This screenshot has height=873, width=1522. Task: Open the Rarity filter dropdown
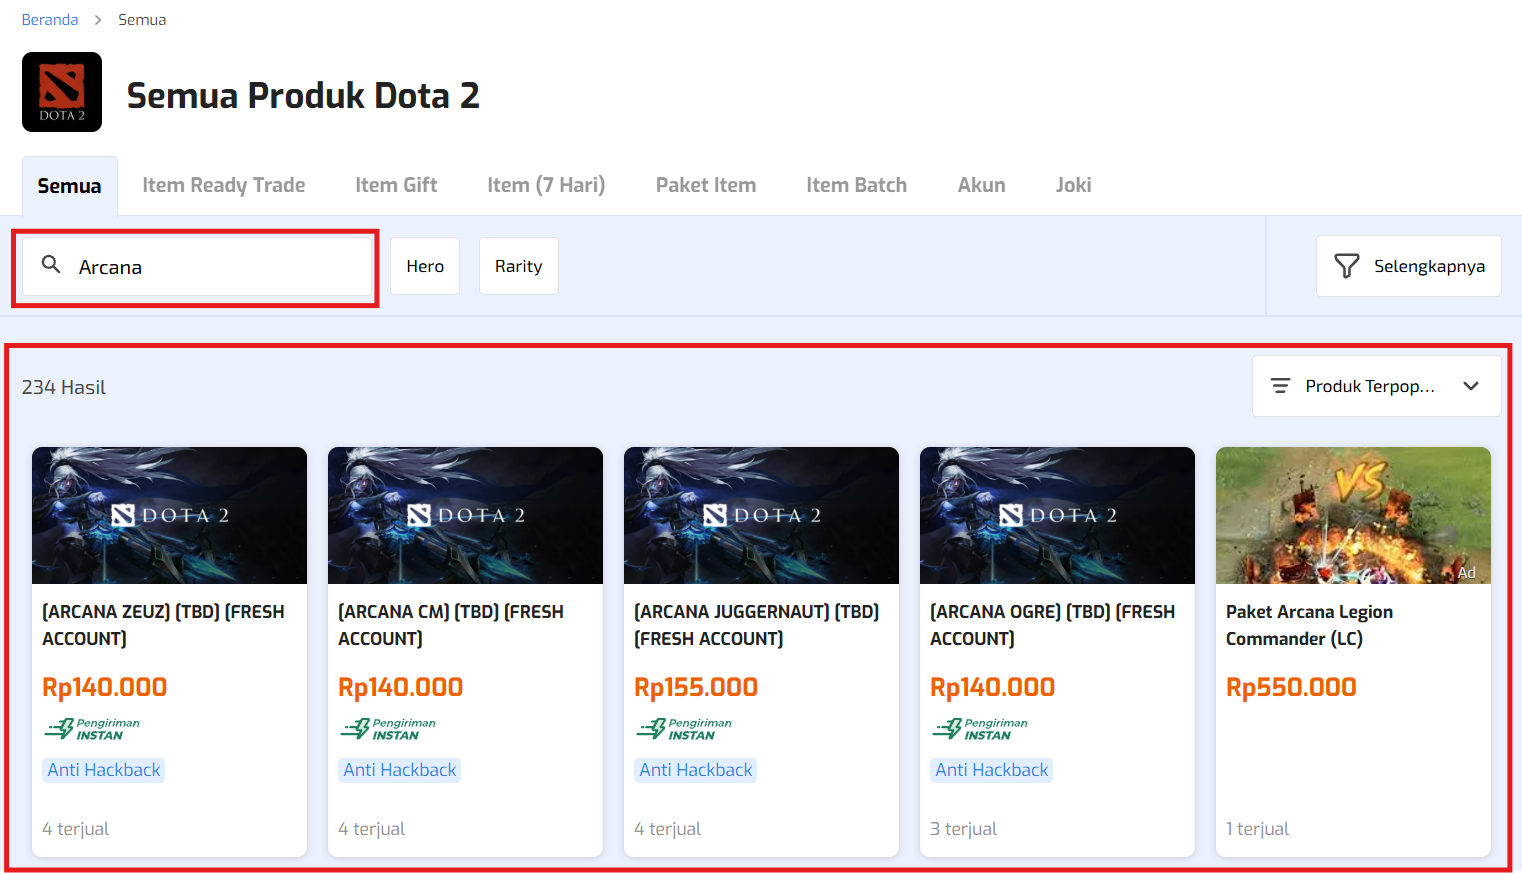pyautogui.click(x=518, y=266)
